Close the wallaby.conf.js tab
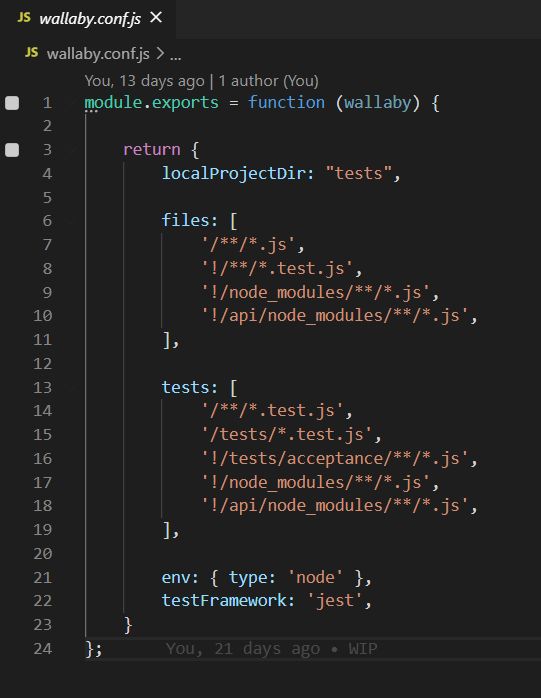The image size is (541, 698). (x=156, y=17)
